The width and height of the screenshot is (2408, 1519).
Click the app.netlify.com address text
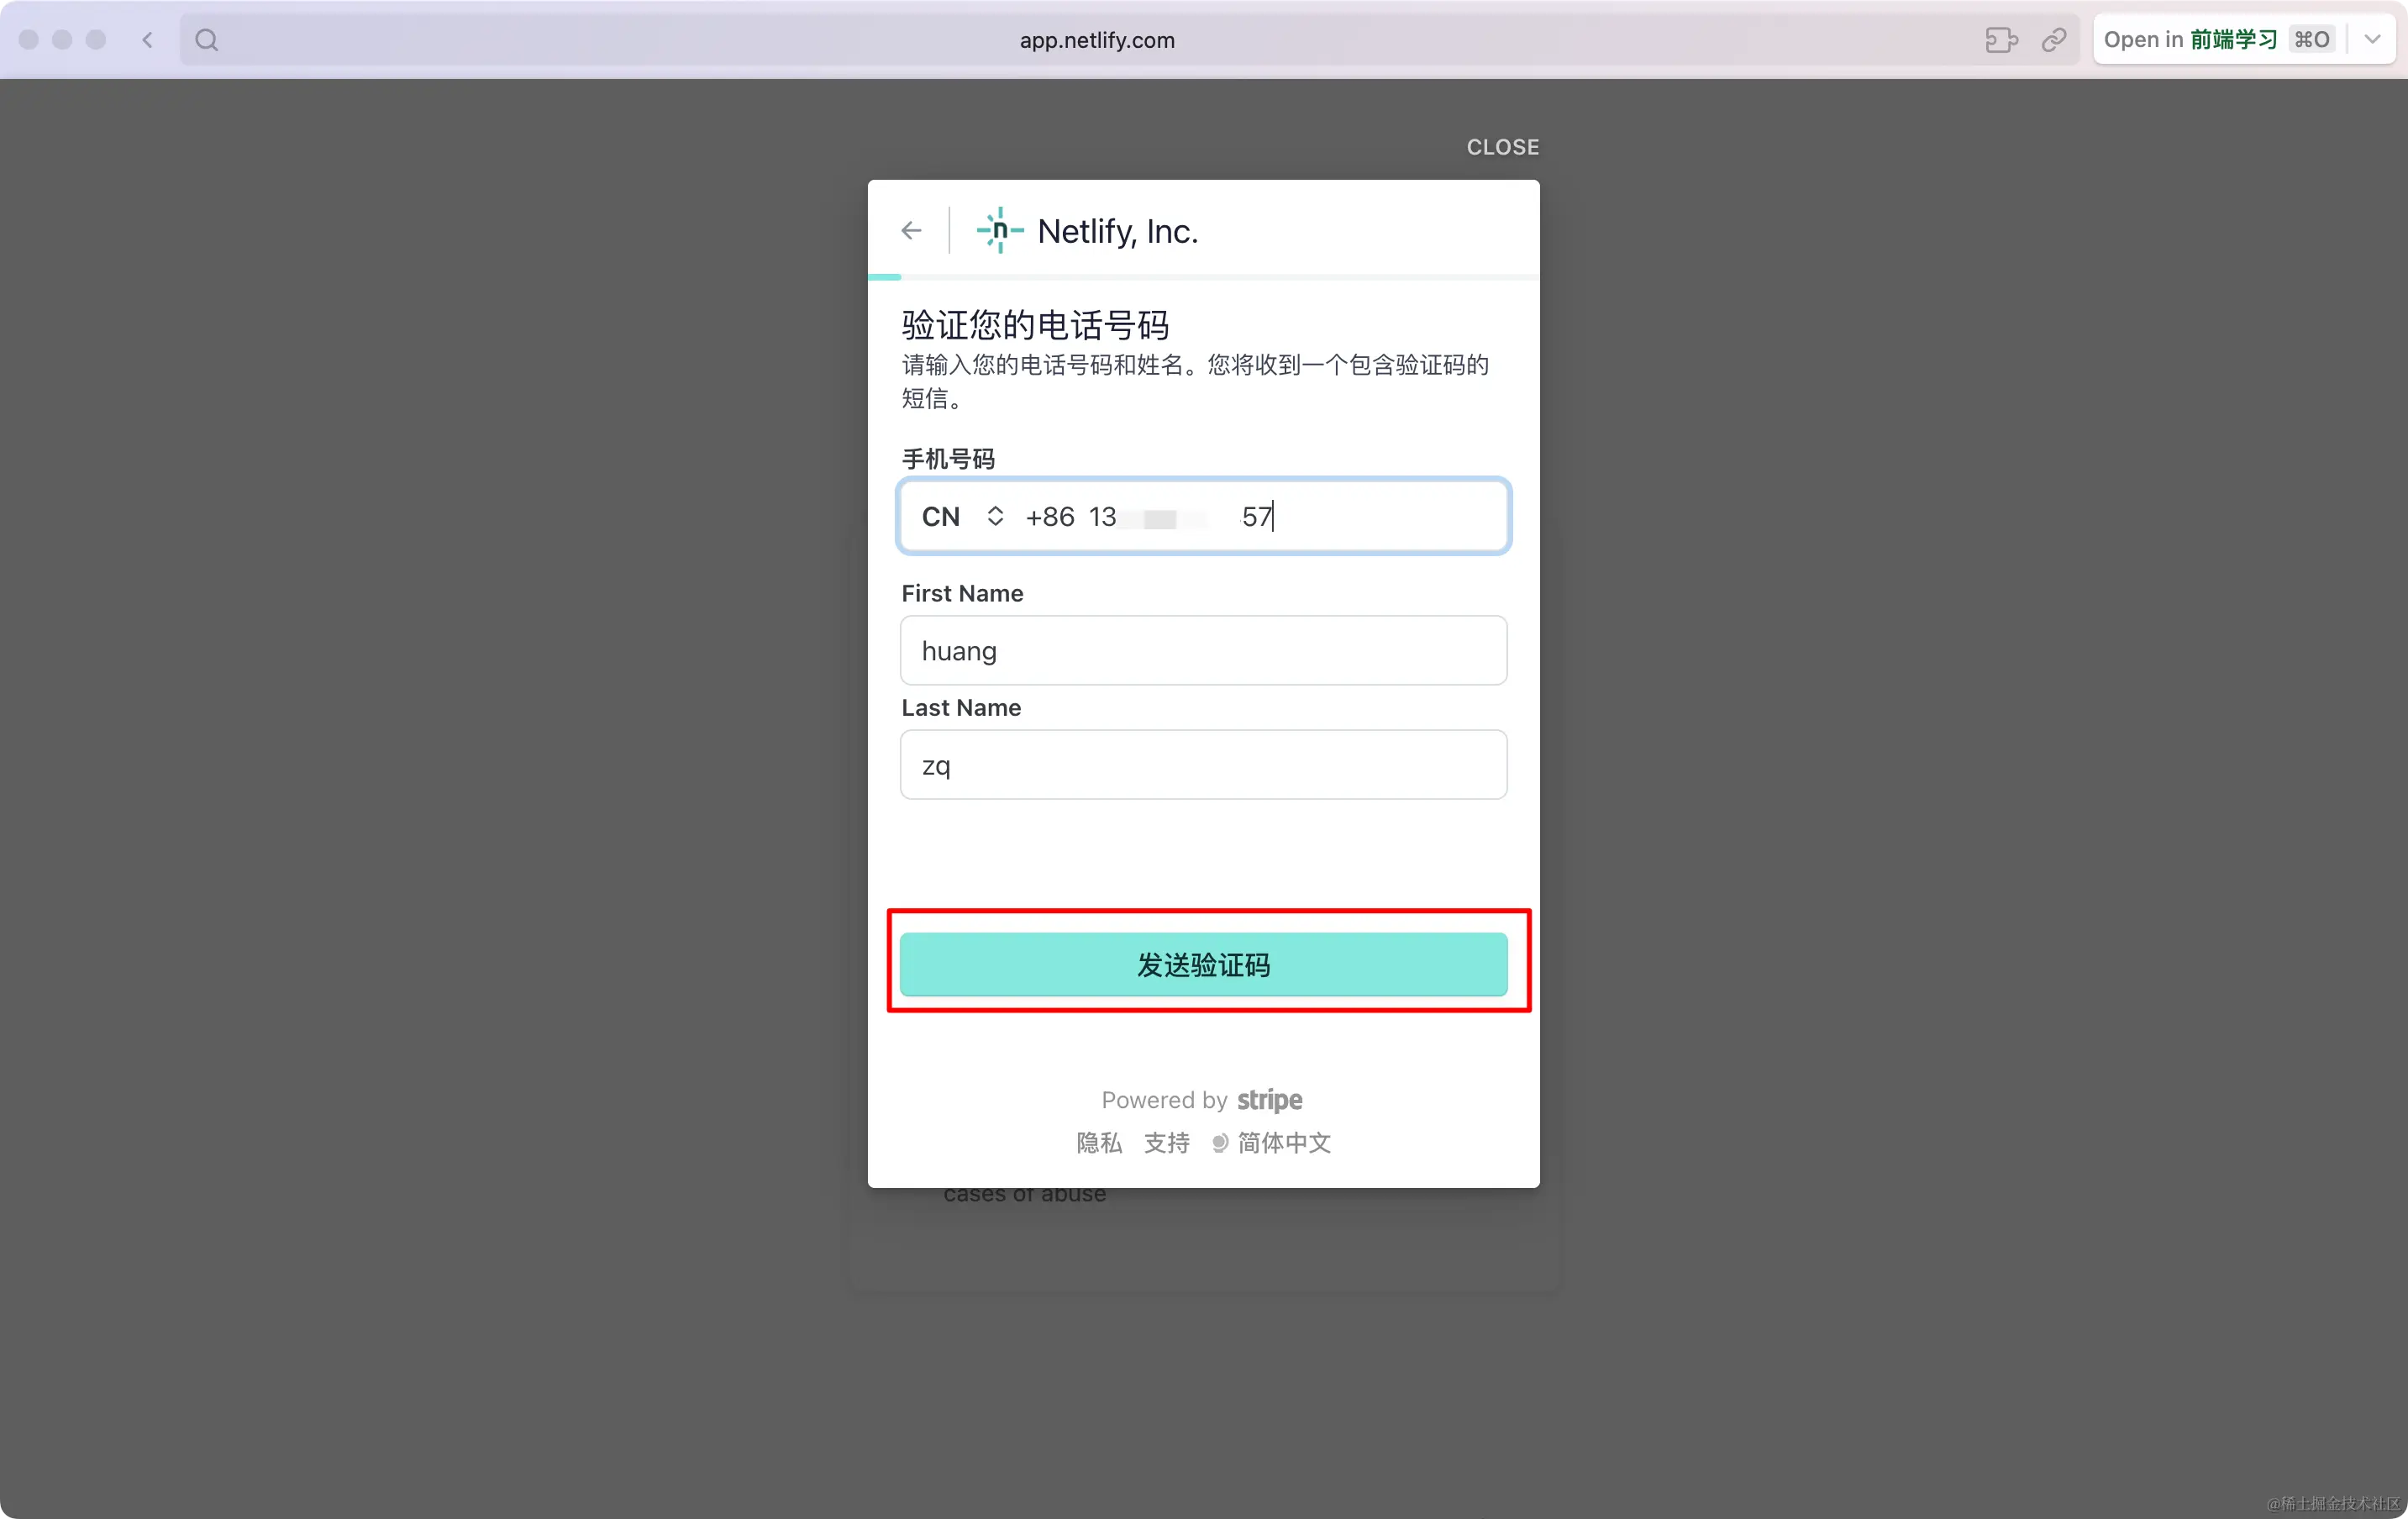tap(1097, 40)
